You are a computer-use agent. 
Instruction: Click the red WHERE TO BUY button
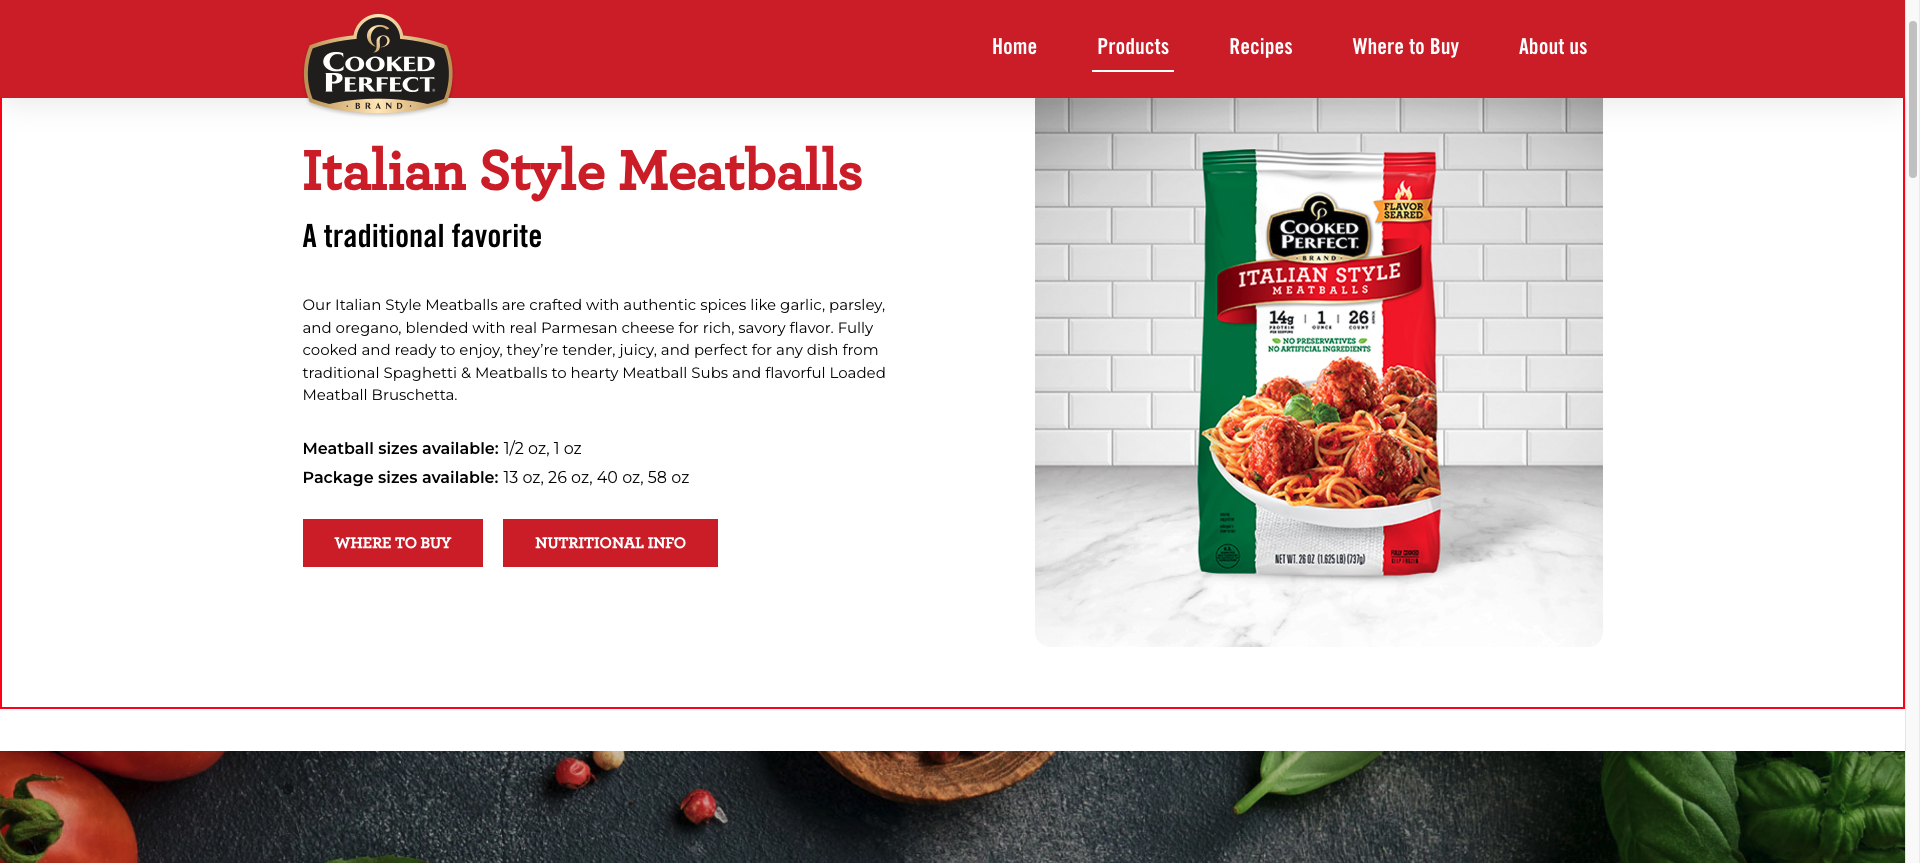tap(393, 543)
